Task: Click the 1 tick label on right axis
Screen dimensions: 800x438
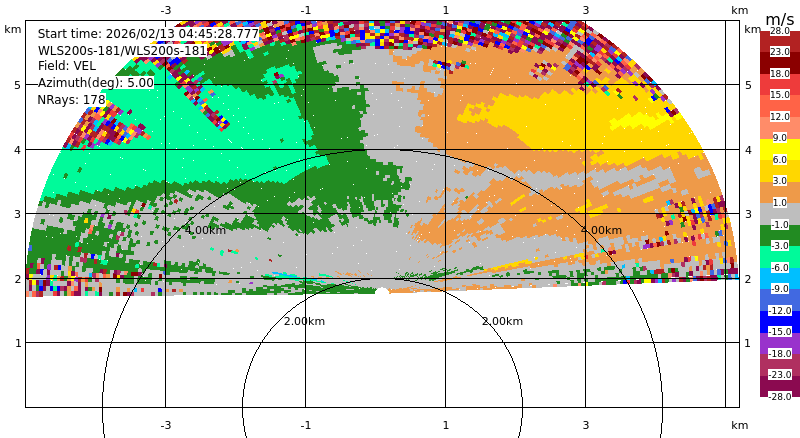Action: (748, 344)
